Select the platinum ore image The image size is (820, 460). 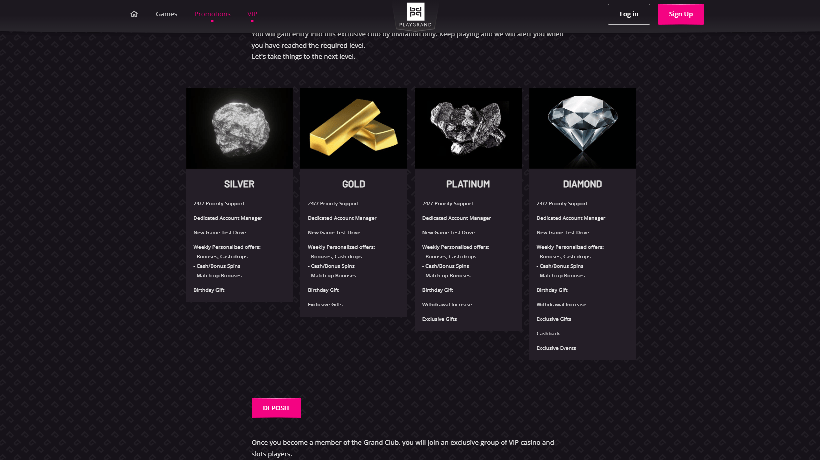click(x=468, y=129)
